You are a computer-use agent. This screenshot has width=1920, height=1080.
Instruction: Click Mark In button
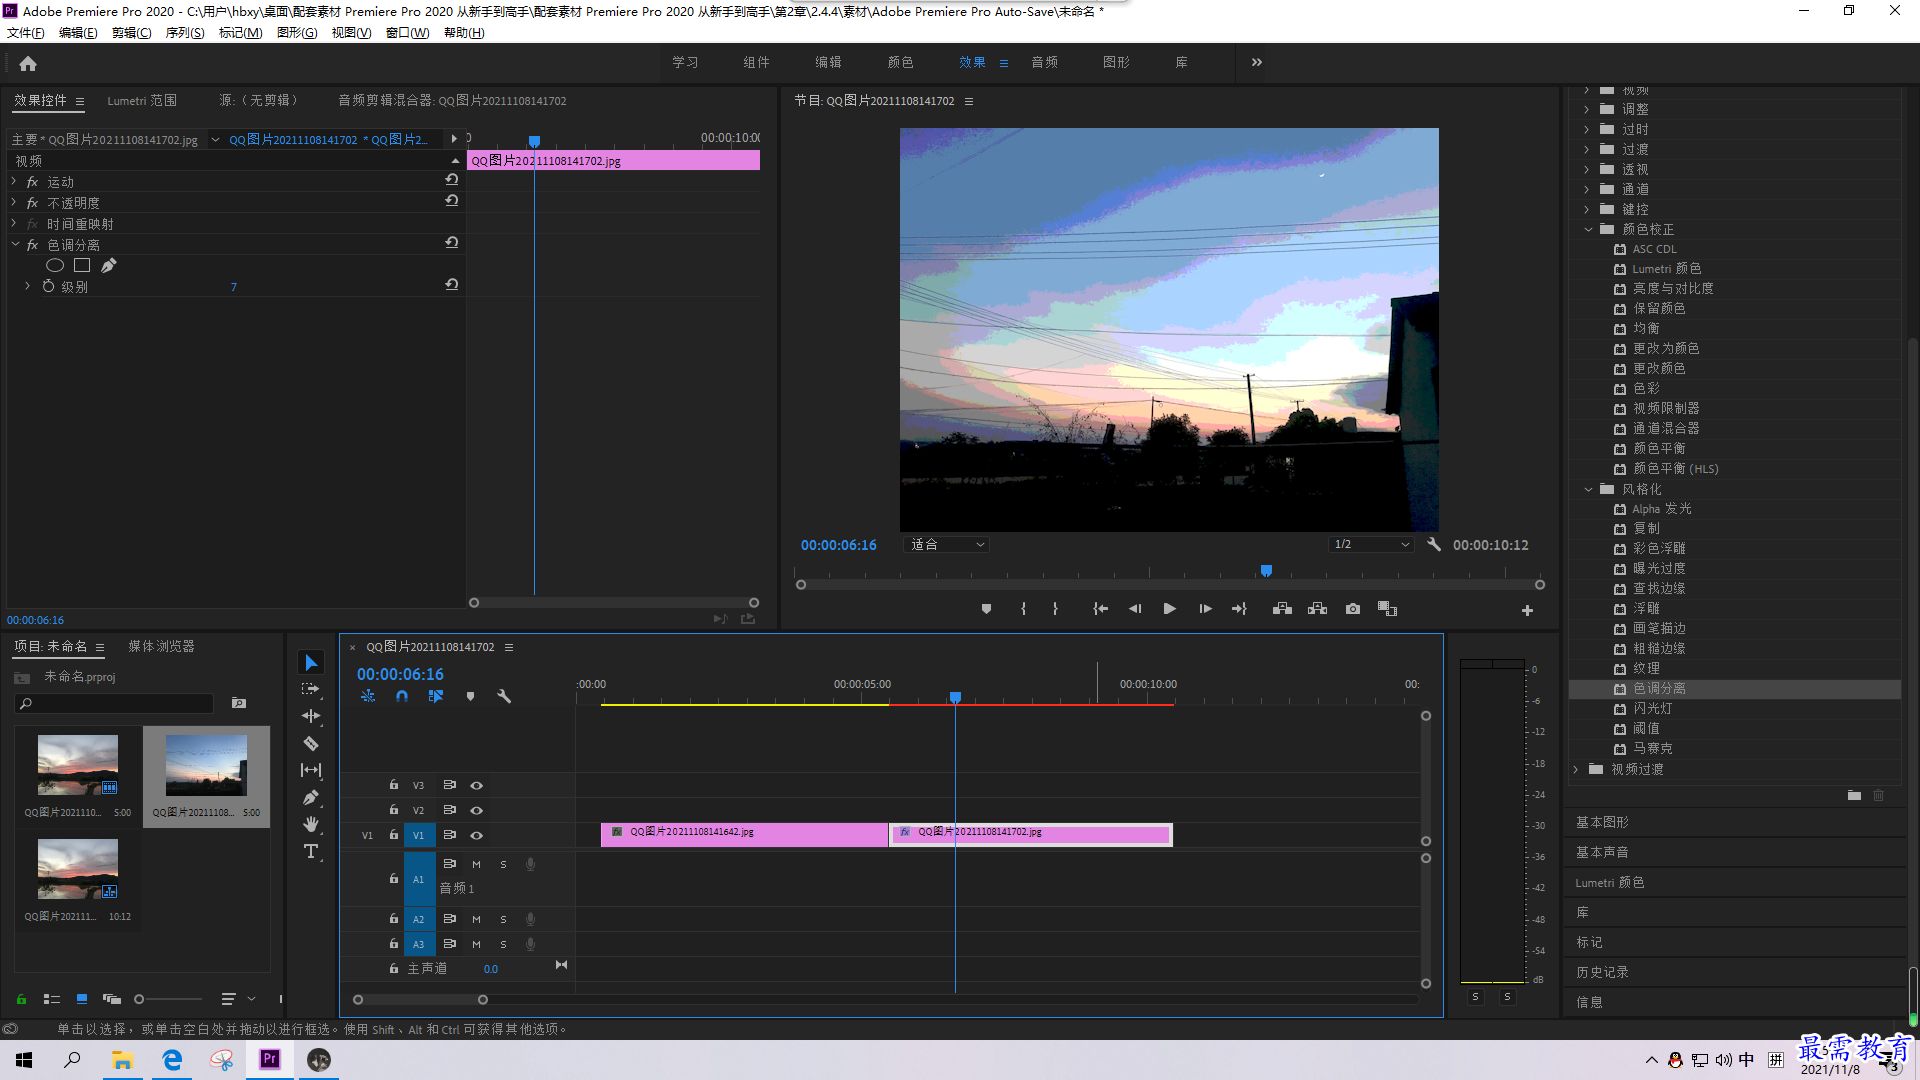[1023, 609]
